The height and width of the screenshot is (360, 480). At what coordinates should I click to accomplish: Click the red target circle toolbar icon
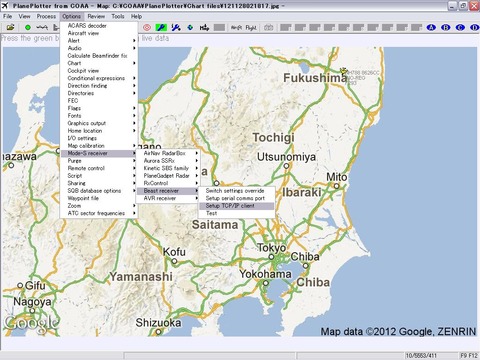tap(147, 27)
